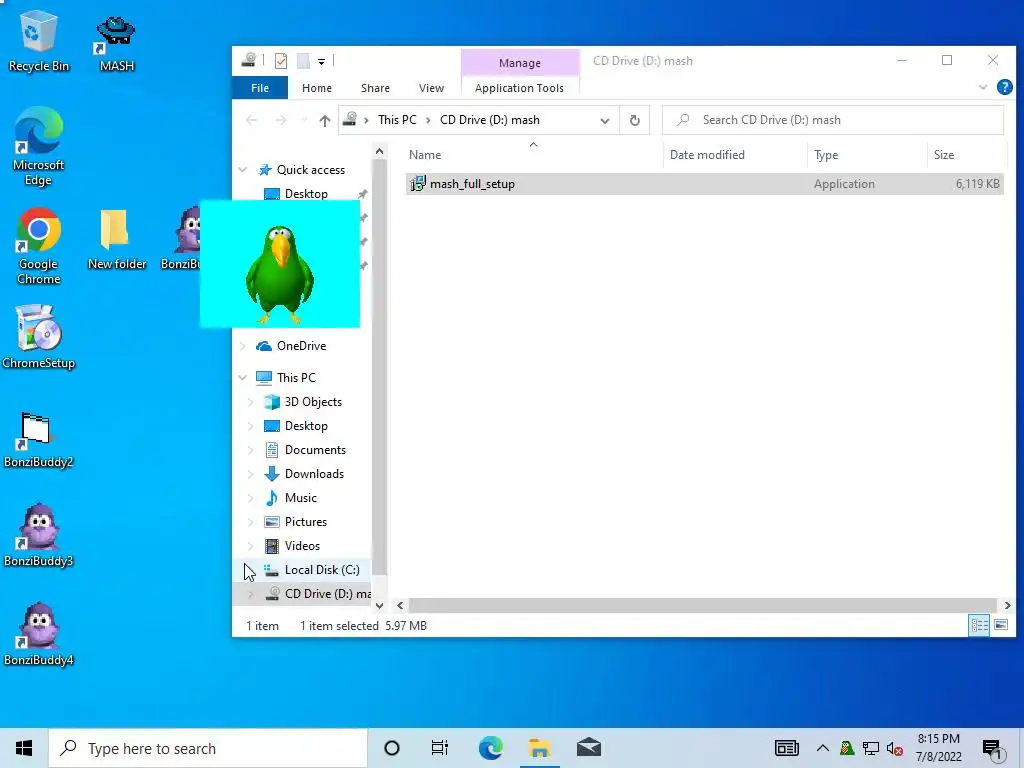1024x768 pixels.
Task: Click the Properties quick access toolbar icon
Action: coord(281,61)
